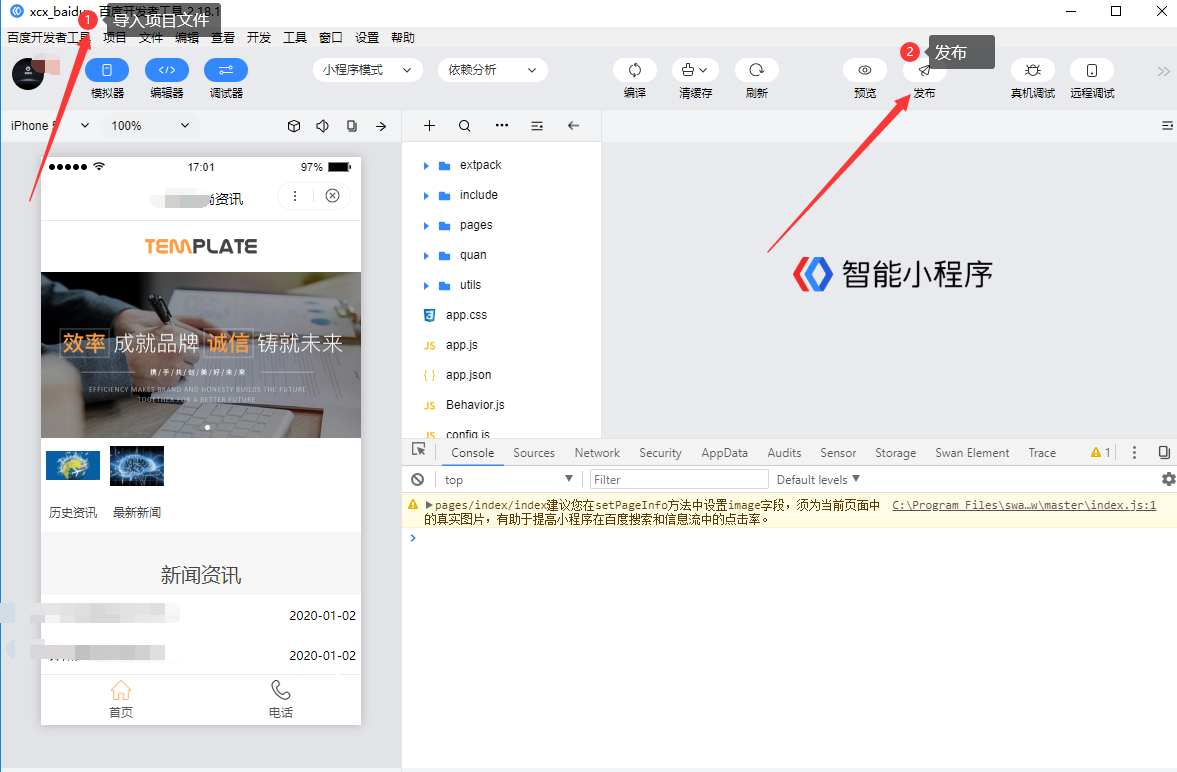Open the index.js:1 source link
The height and width of the screenshot is (772, 1177).
coord(1024,505)
